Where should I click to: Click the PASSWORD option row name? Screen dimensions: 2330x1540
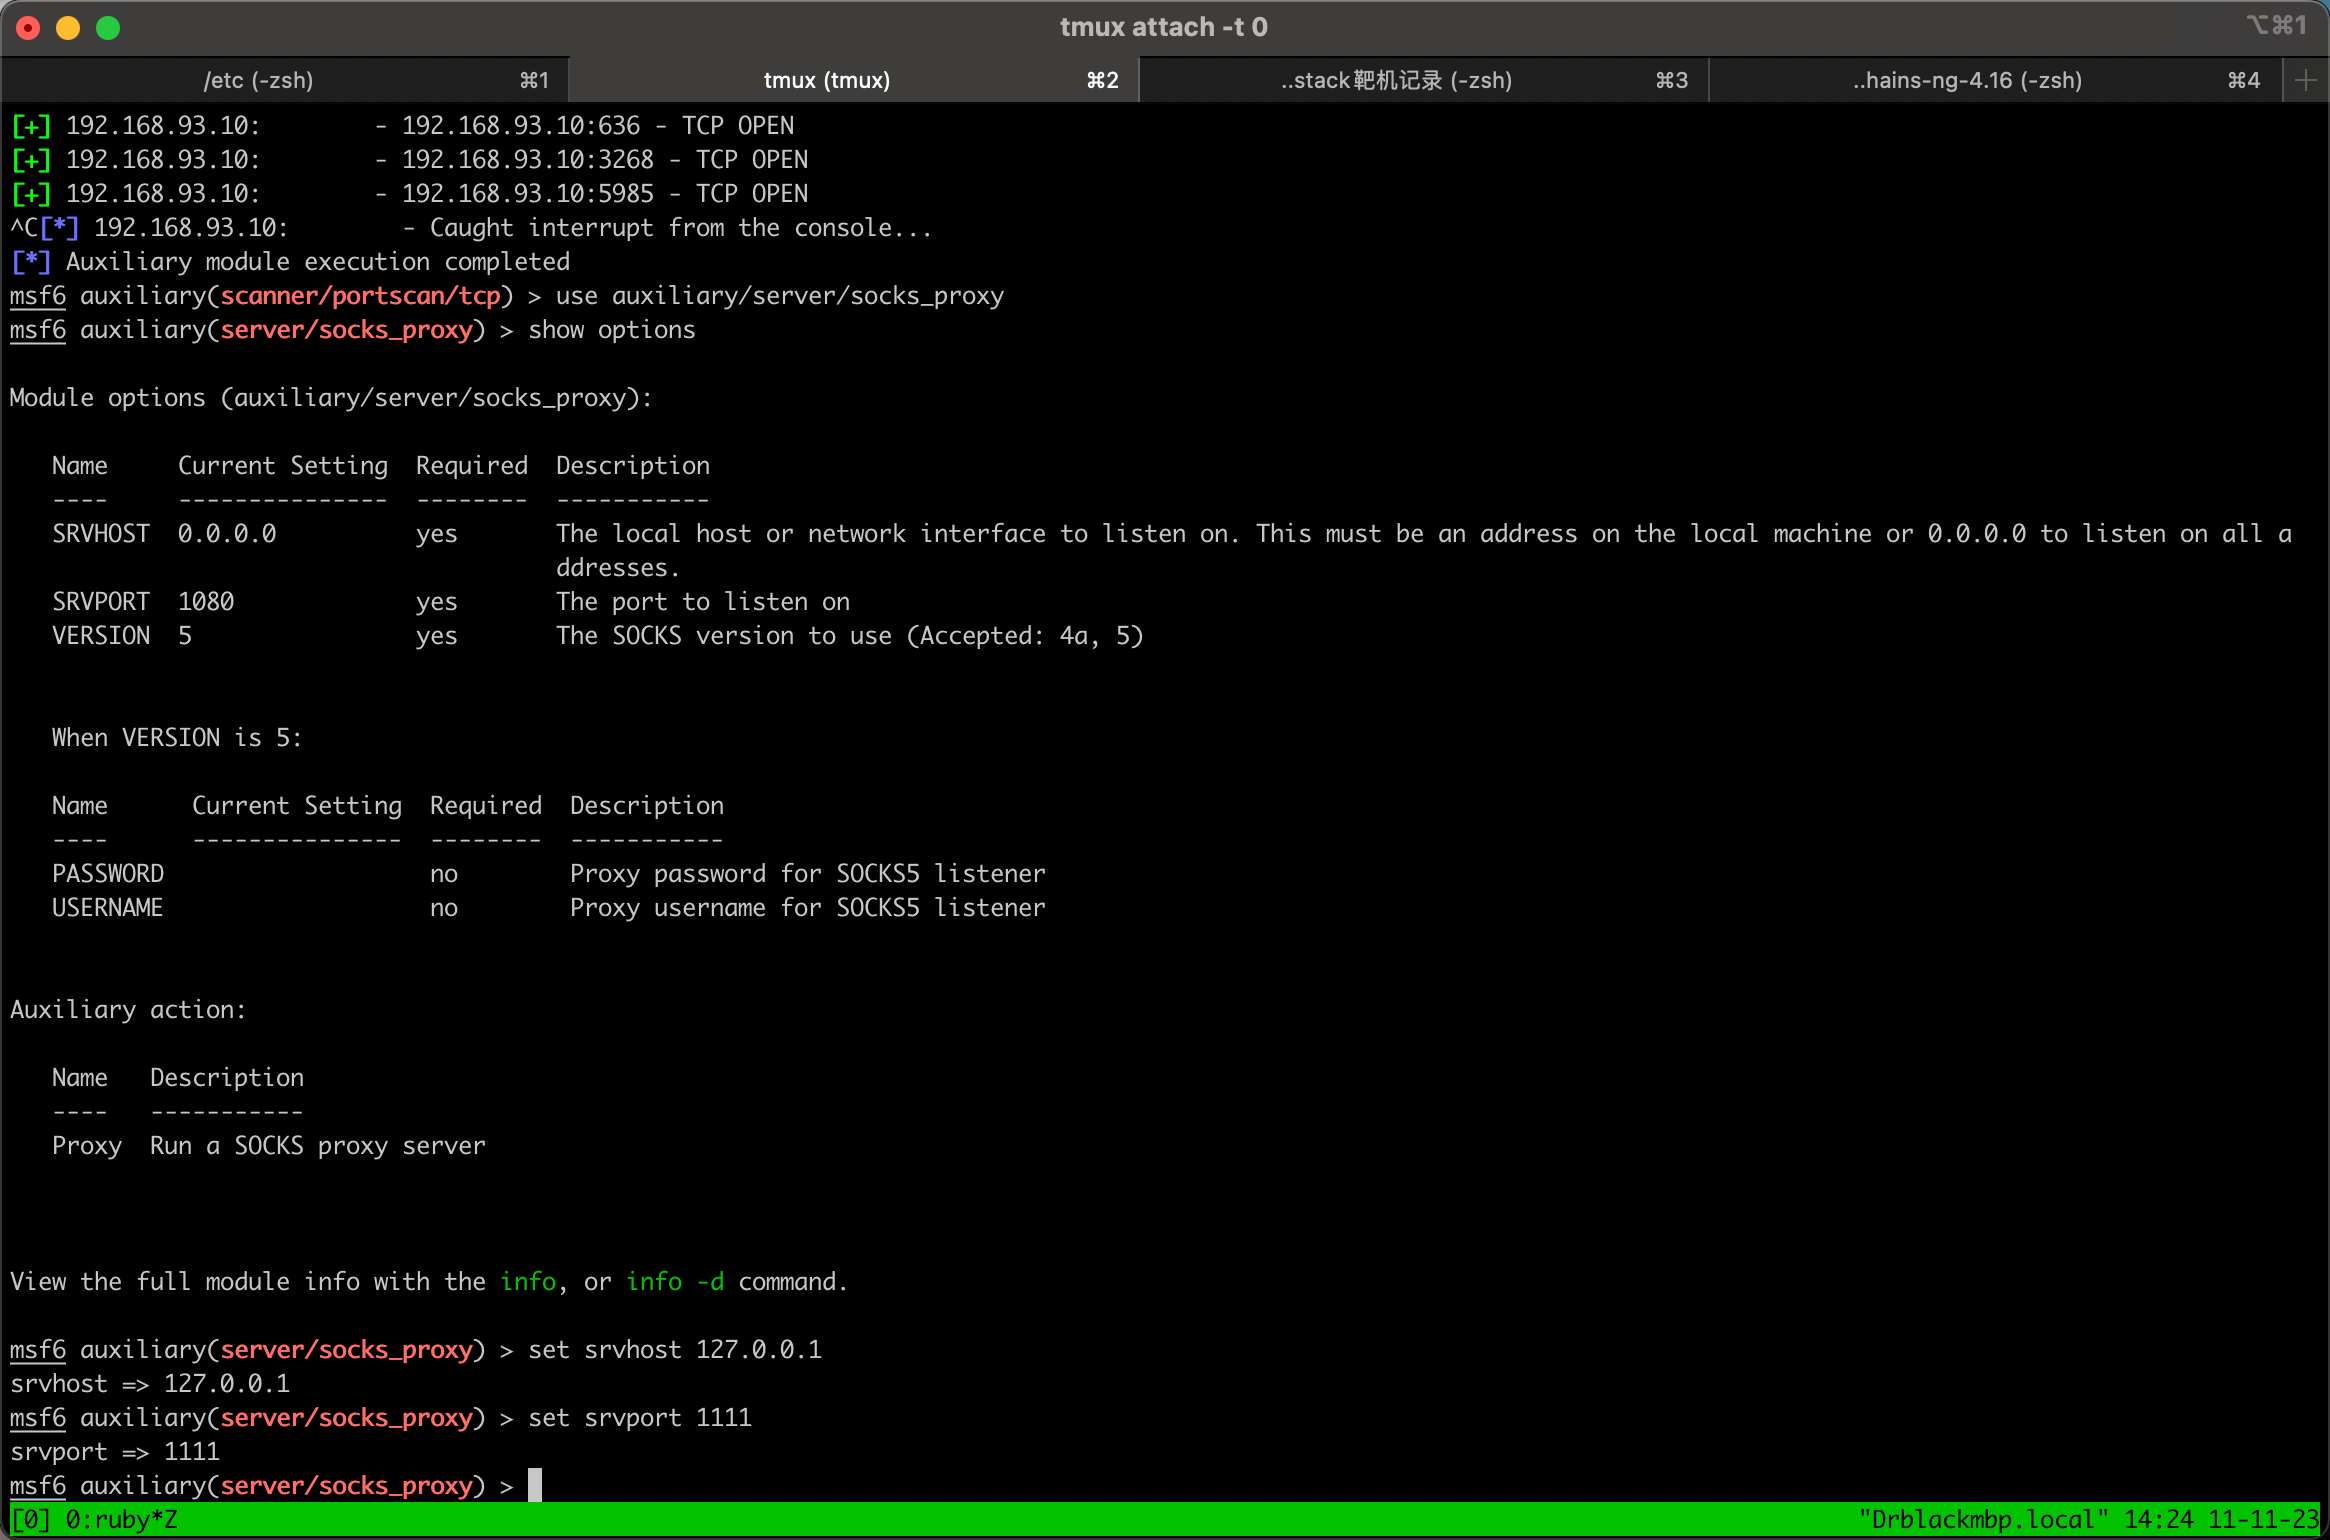click(x=108, y=874)
